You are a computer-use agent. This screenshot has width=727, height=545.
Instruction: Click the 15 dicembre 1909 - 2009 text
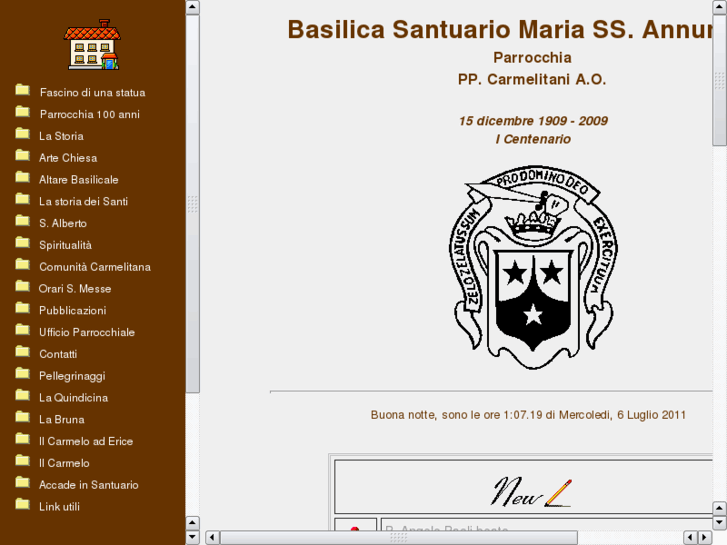tap(533, 121)
